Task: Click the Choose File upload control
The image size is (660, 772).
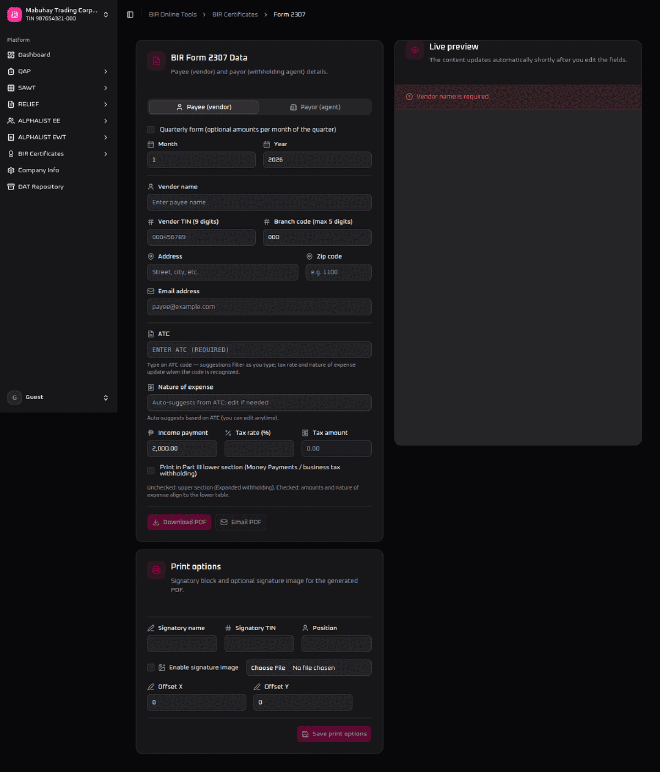Action: [x=268, y=668]
